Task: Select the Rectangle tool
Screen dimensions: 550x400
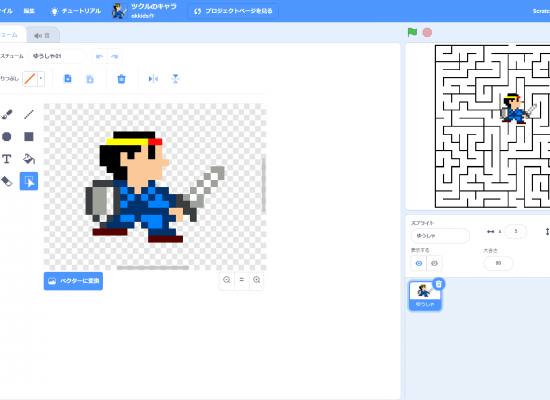Action: click(x=29, y=136)
